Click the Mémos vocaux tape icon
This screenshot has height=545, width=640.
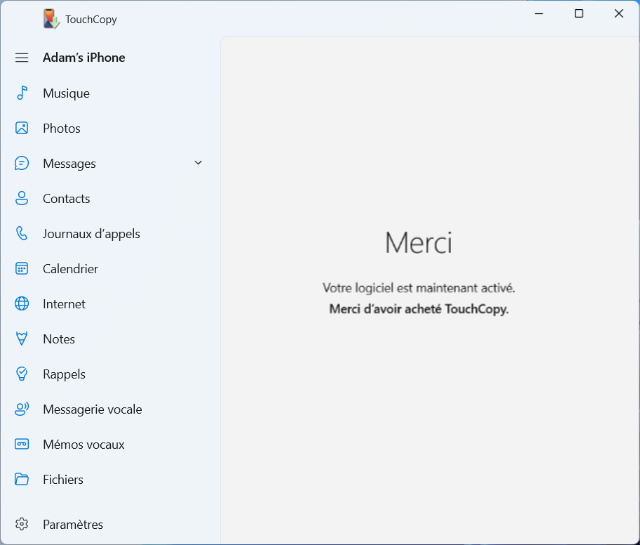pos(22,444)
